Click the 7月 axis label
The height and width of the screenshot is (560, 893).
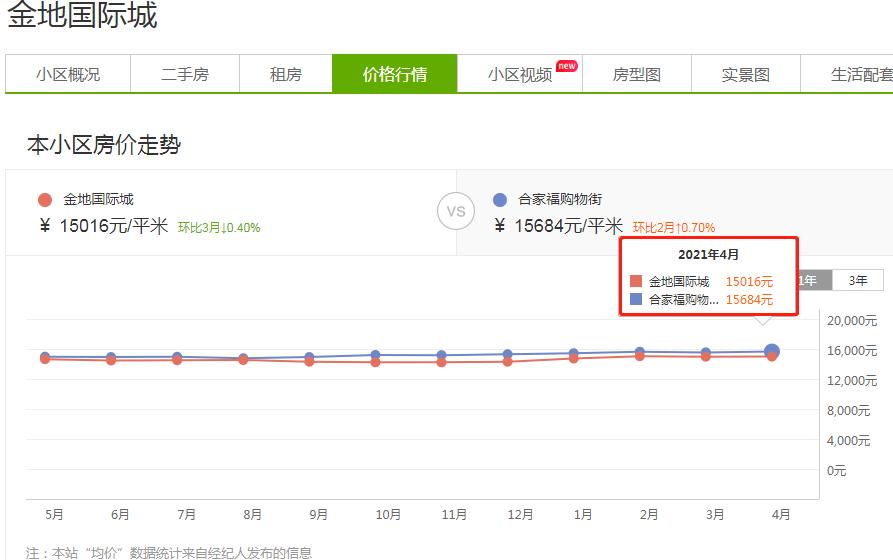[186, 514]
